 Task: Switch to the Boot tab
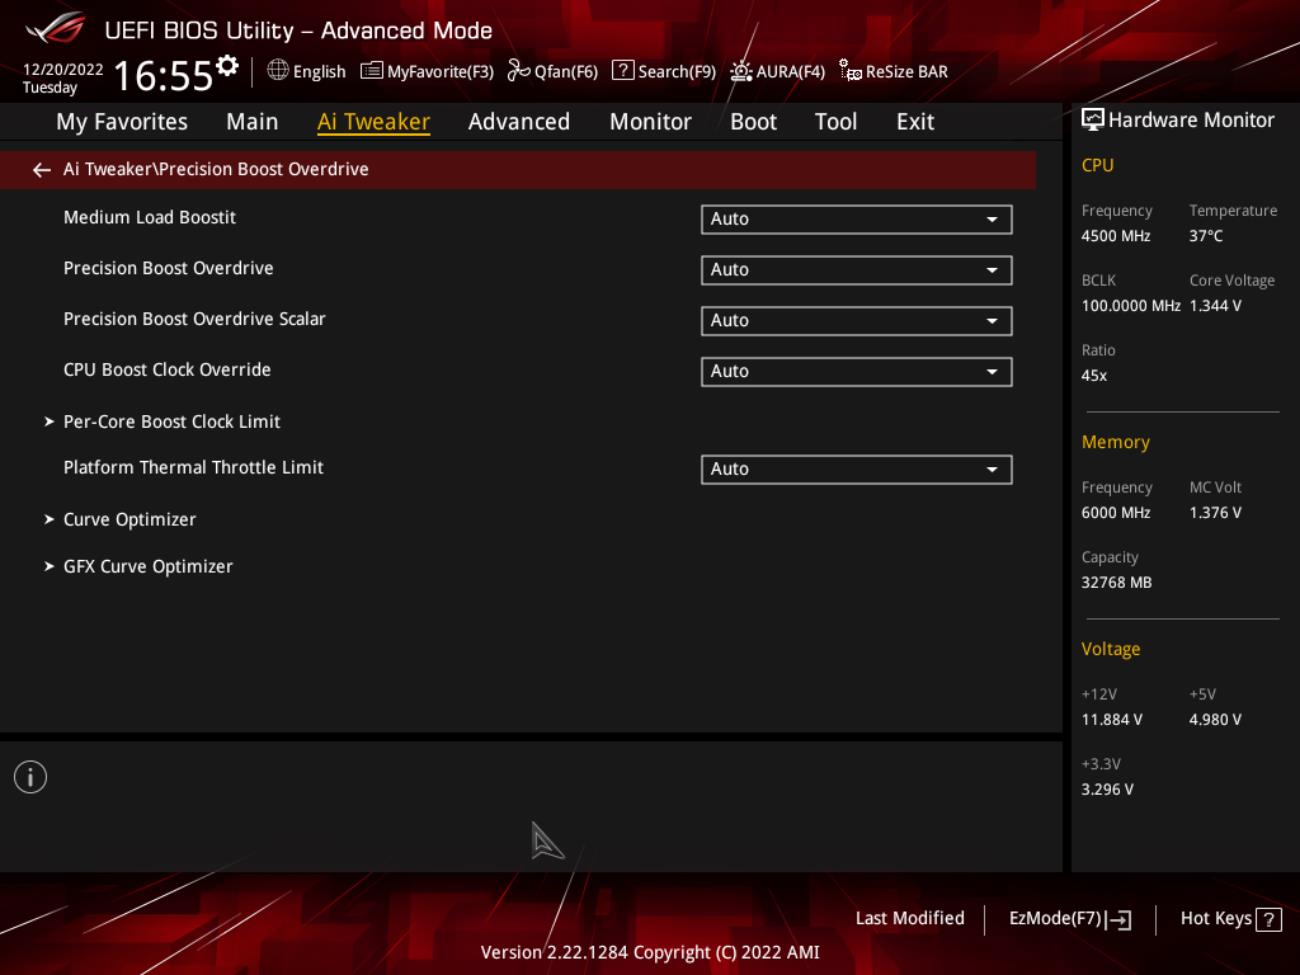(753, 122)
